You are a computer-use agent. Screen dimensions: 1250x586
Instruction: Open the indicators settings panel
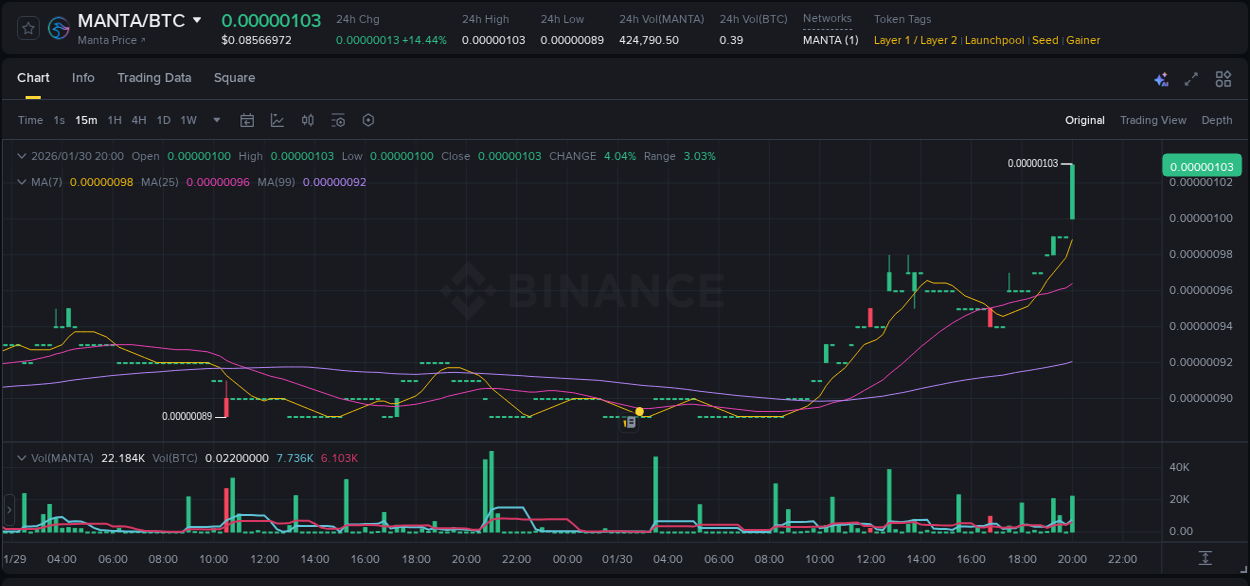338,120
